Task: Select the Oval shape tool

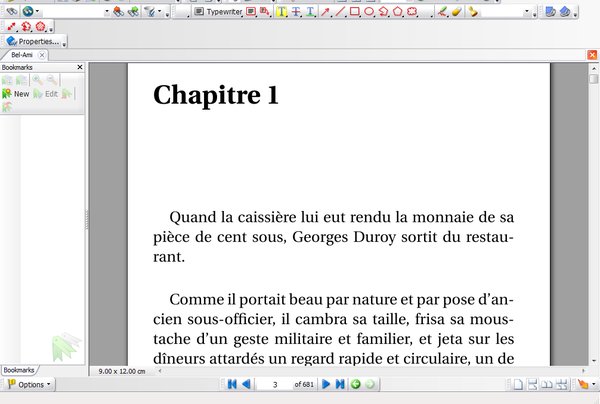Action: pos(369,12)
